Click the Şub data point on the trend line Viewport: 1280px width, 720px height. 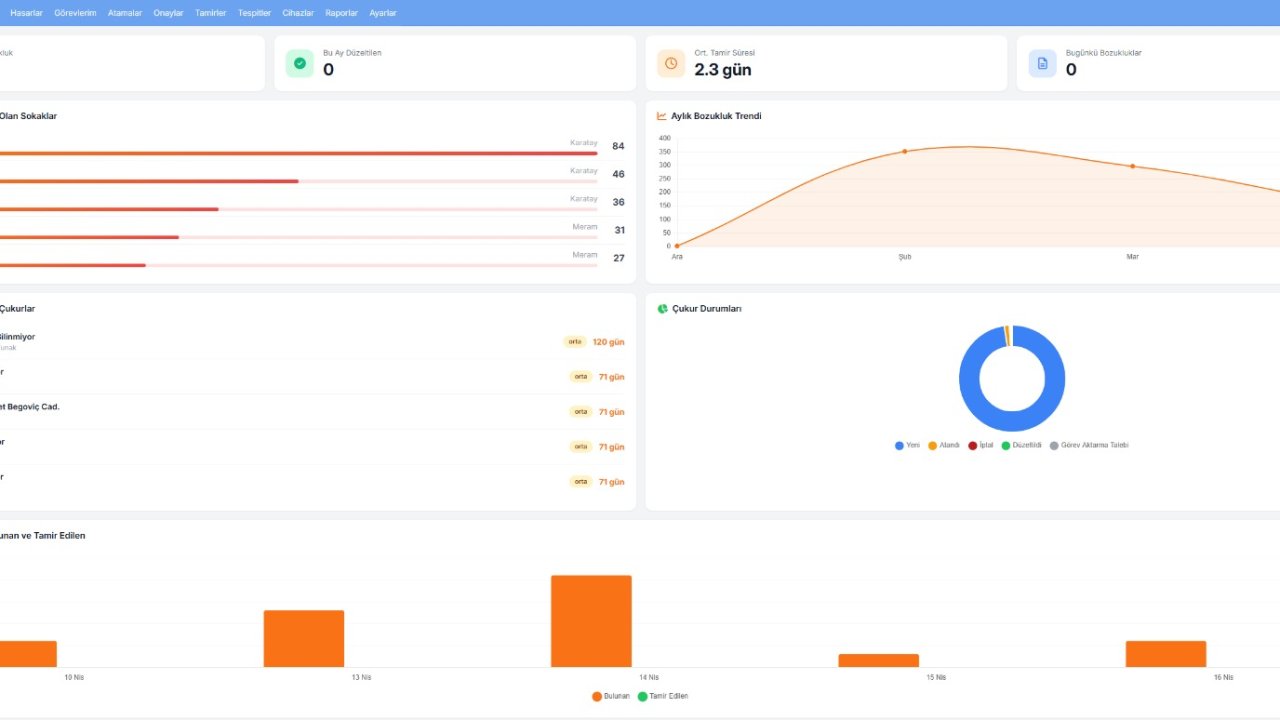tap(904, 152)
